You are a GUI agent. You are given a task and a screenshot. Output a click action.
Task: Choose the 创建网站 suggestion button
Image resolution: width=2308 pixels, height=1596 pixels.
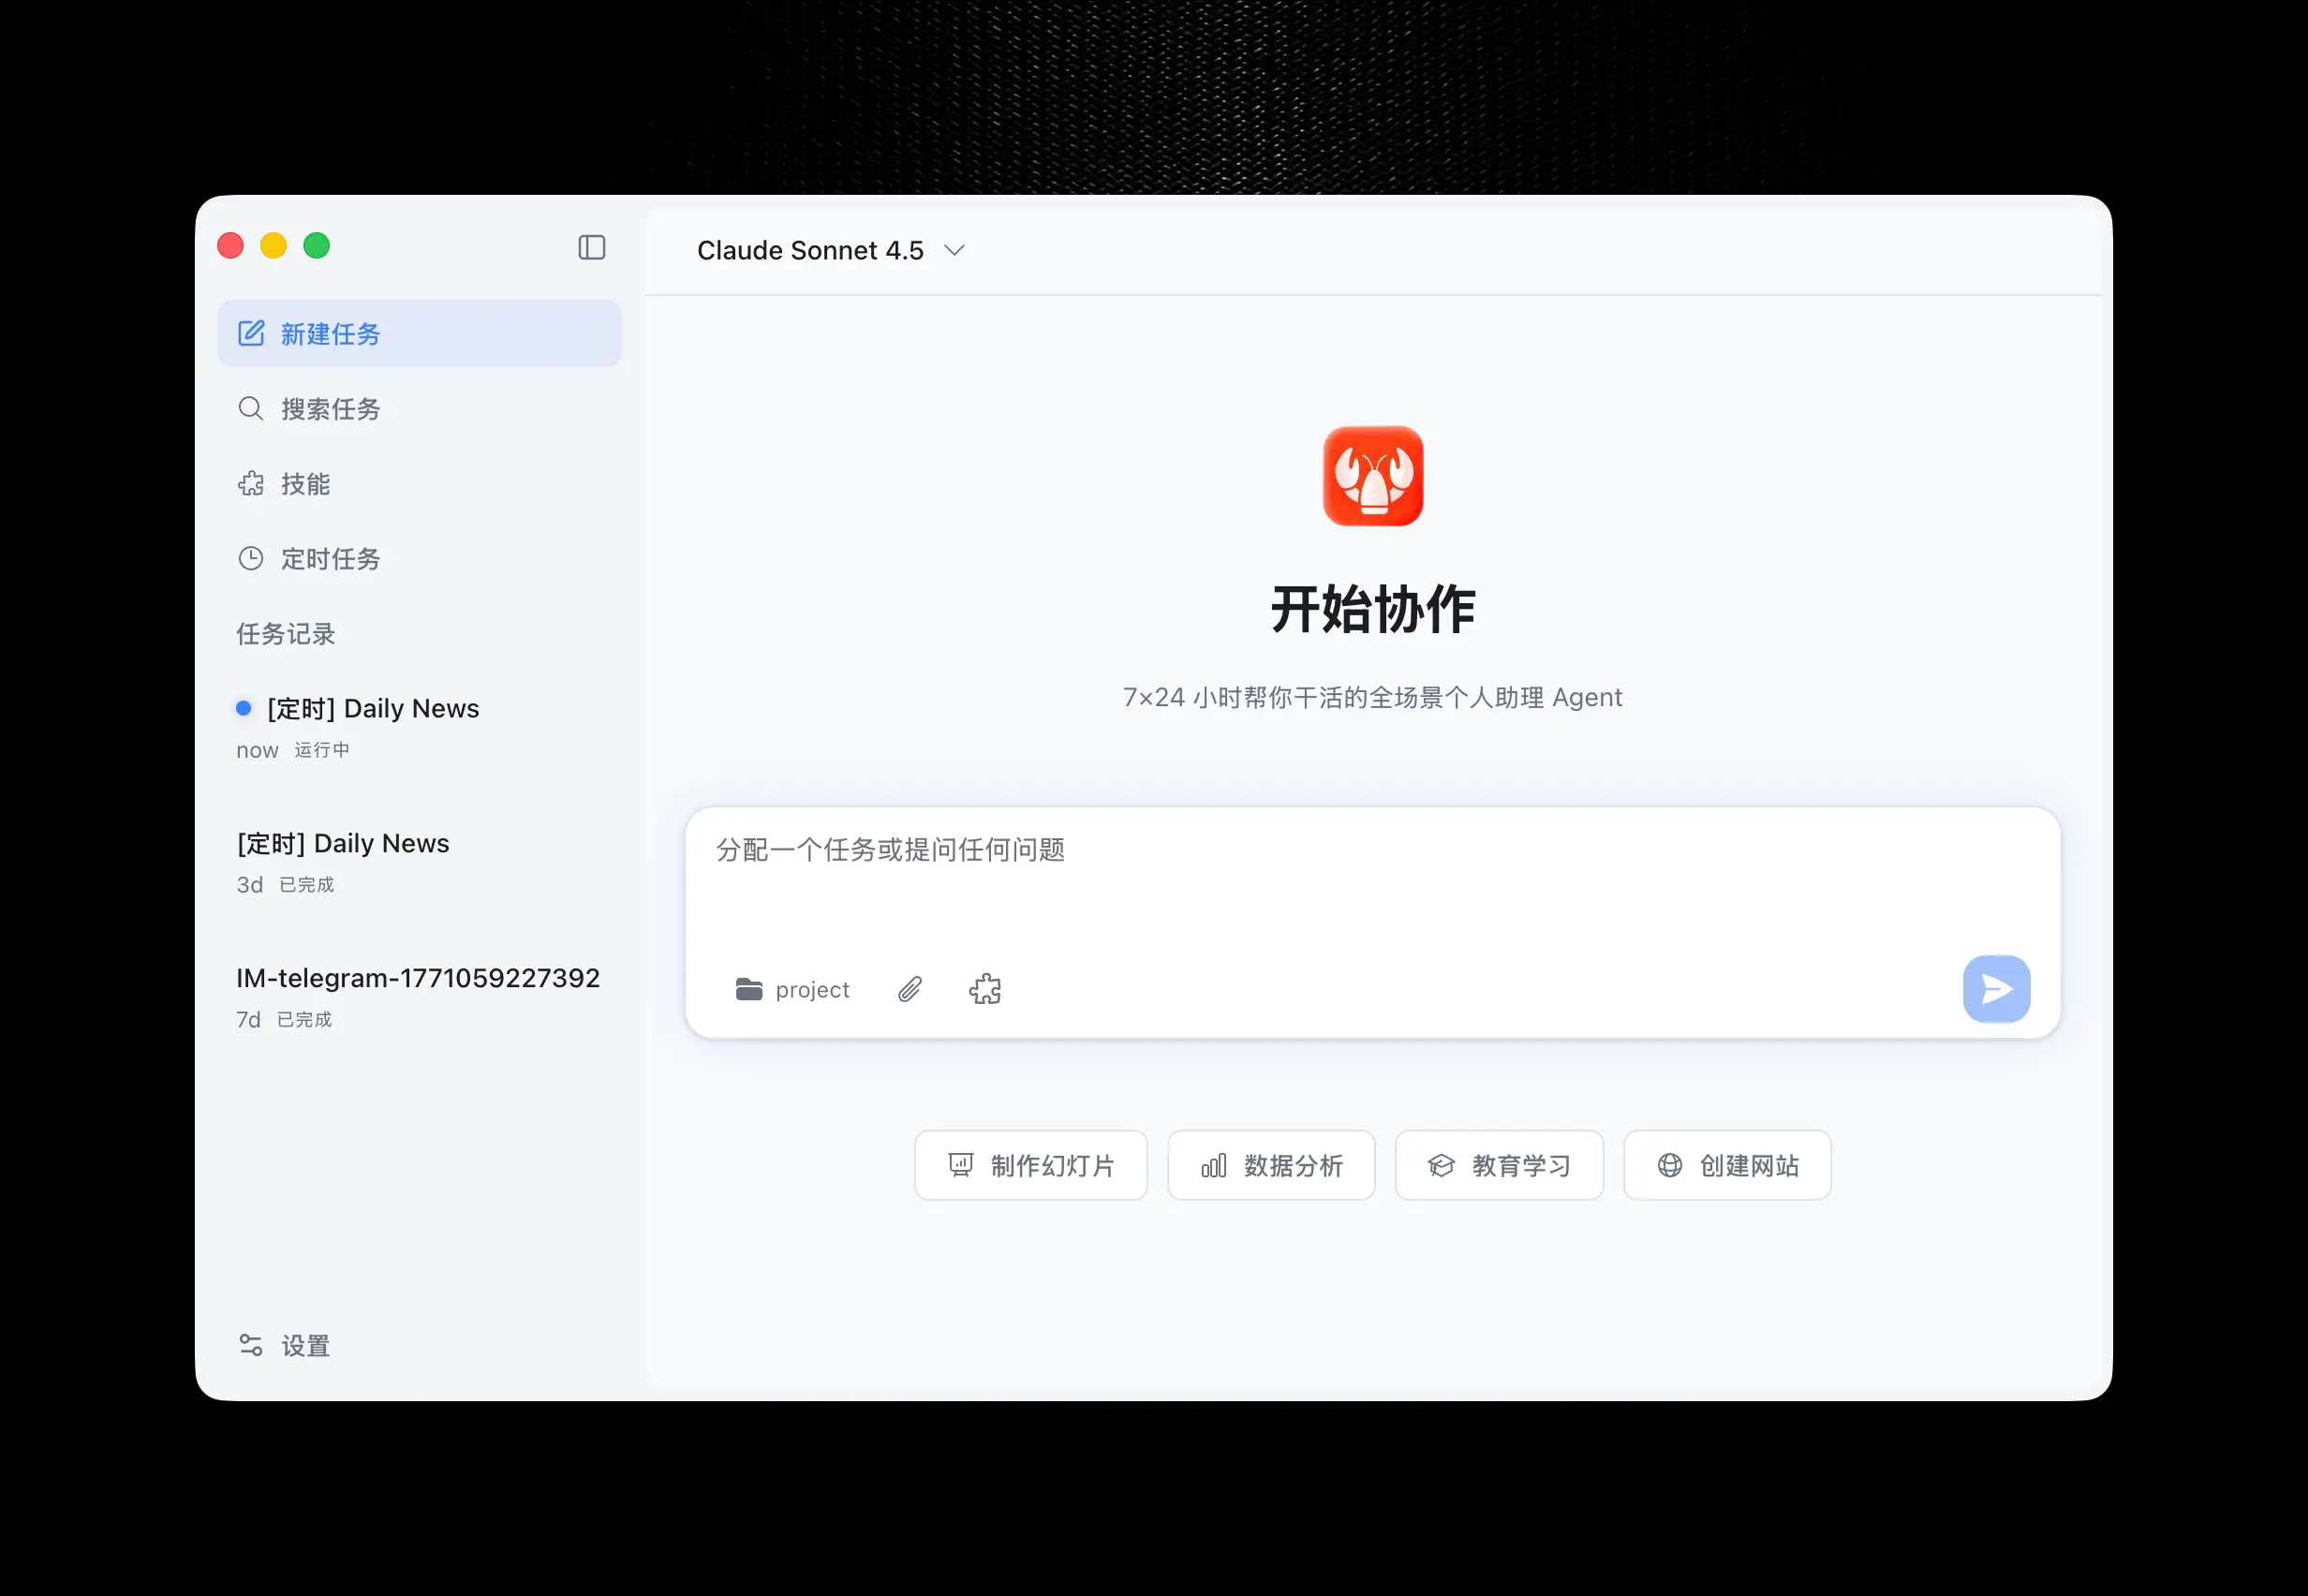(x=1727, y=1165)
